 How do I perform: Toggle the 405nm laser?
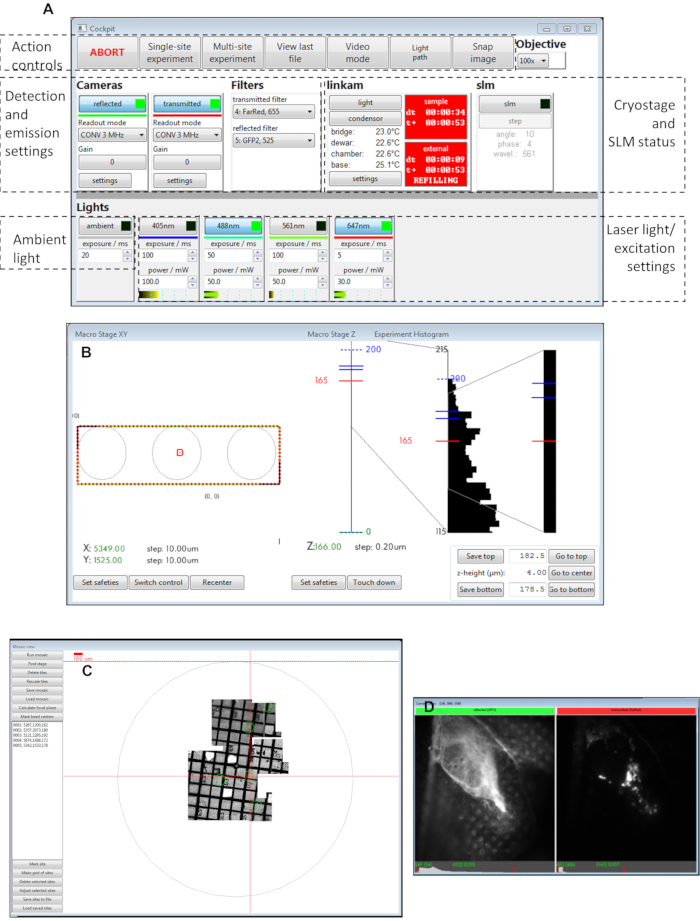pyautogui.click(x=169, y=226)
